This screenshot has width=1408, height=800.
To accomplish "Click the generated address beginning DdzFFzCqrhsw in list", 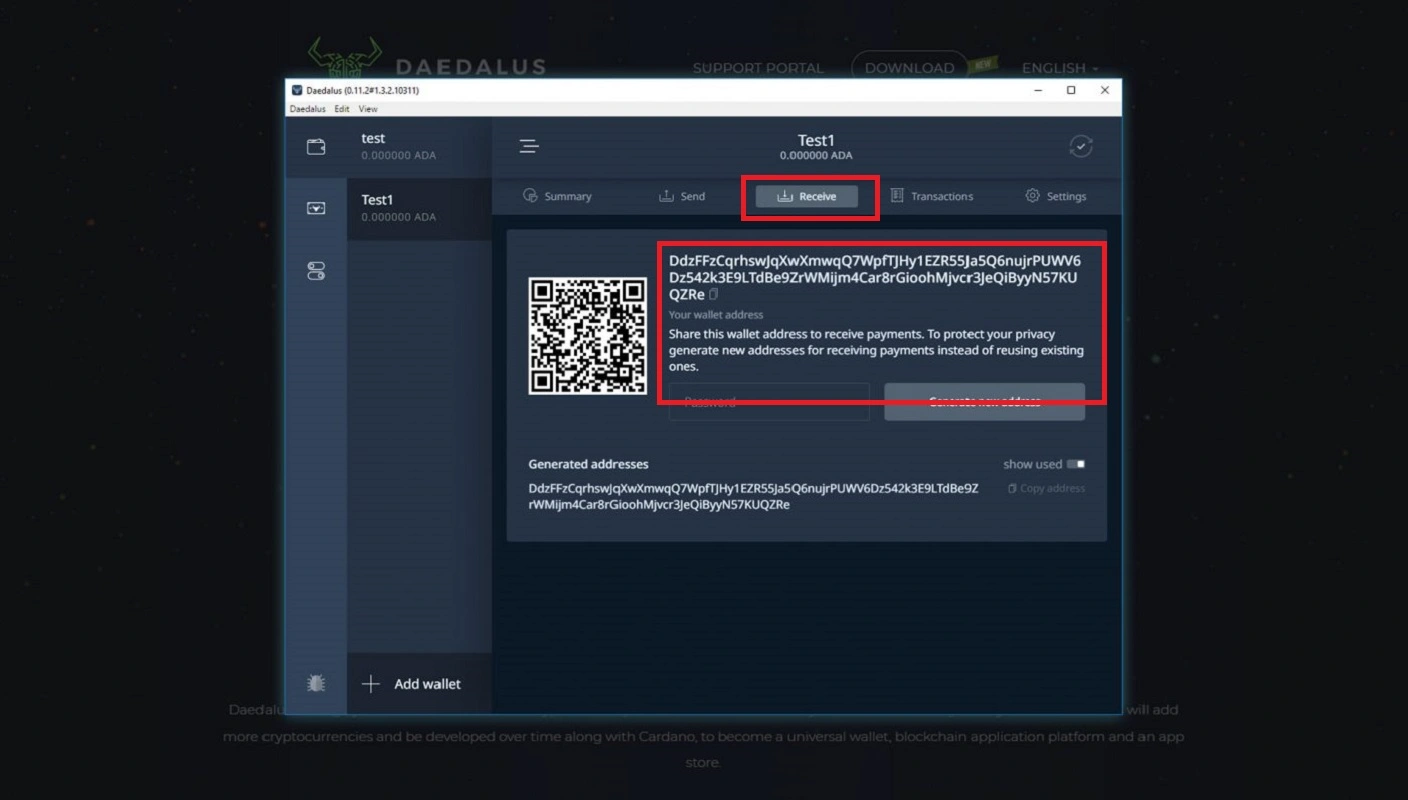I will pyautogui.click(x=753, y=497).
